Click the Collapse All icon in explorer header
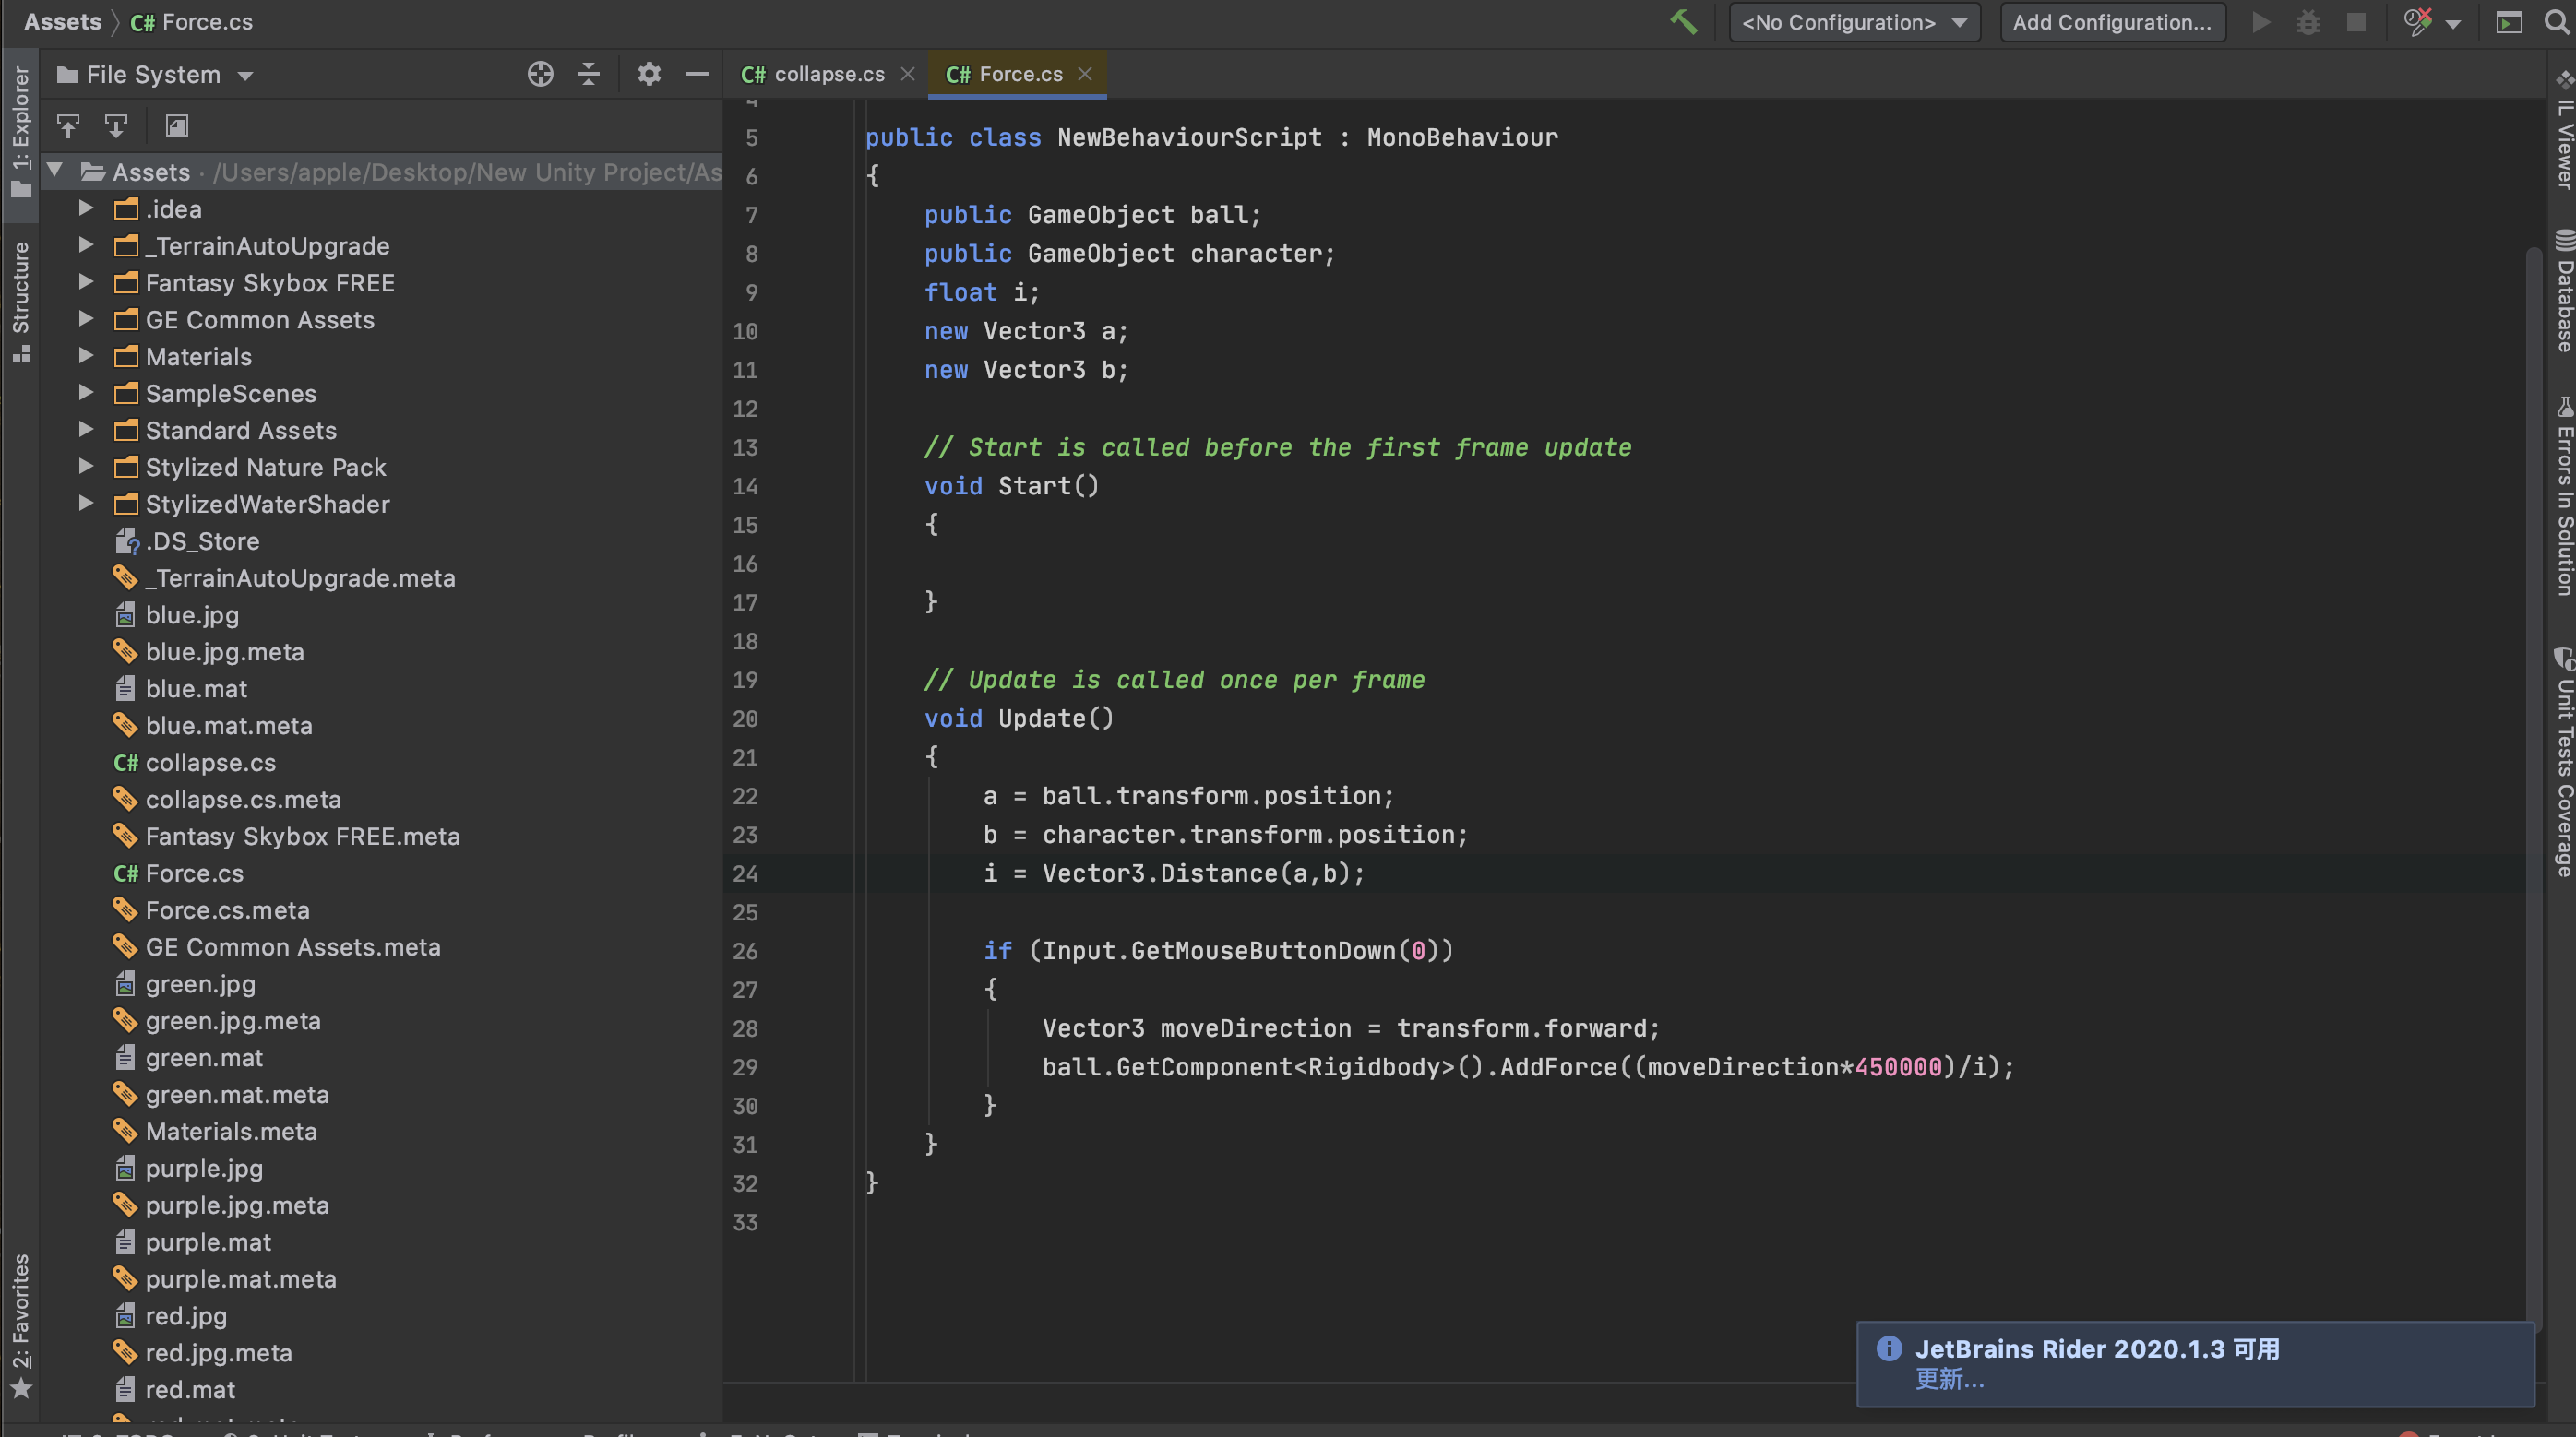The image size is (2576, 1437). point(589,74)
